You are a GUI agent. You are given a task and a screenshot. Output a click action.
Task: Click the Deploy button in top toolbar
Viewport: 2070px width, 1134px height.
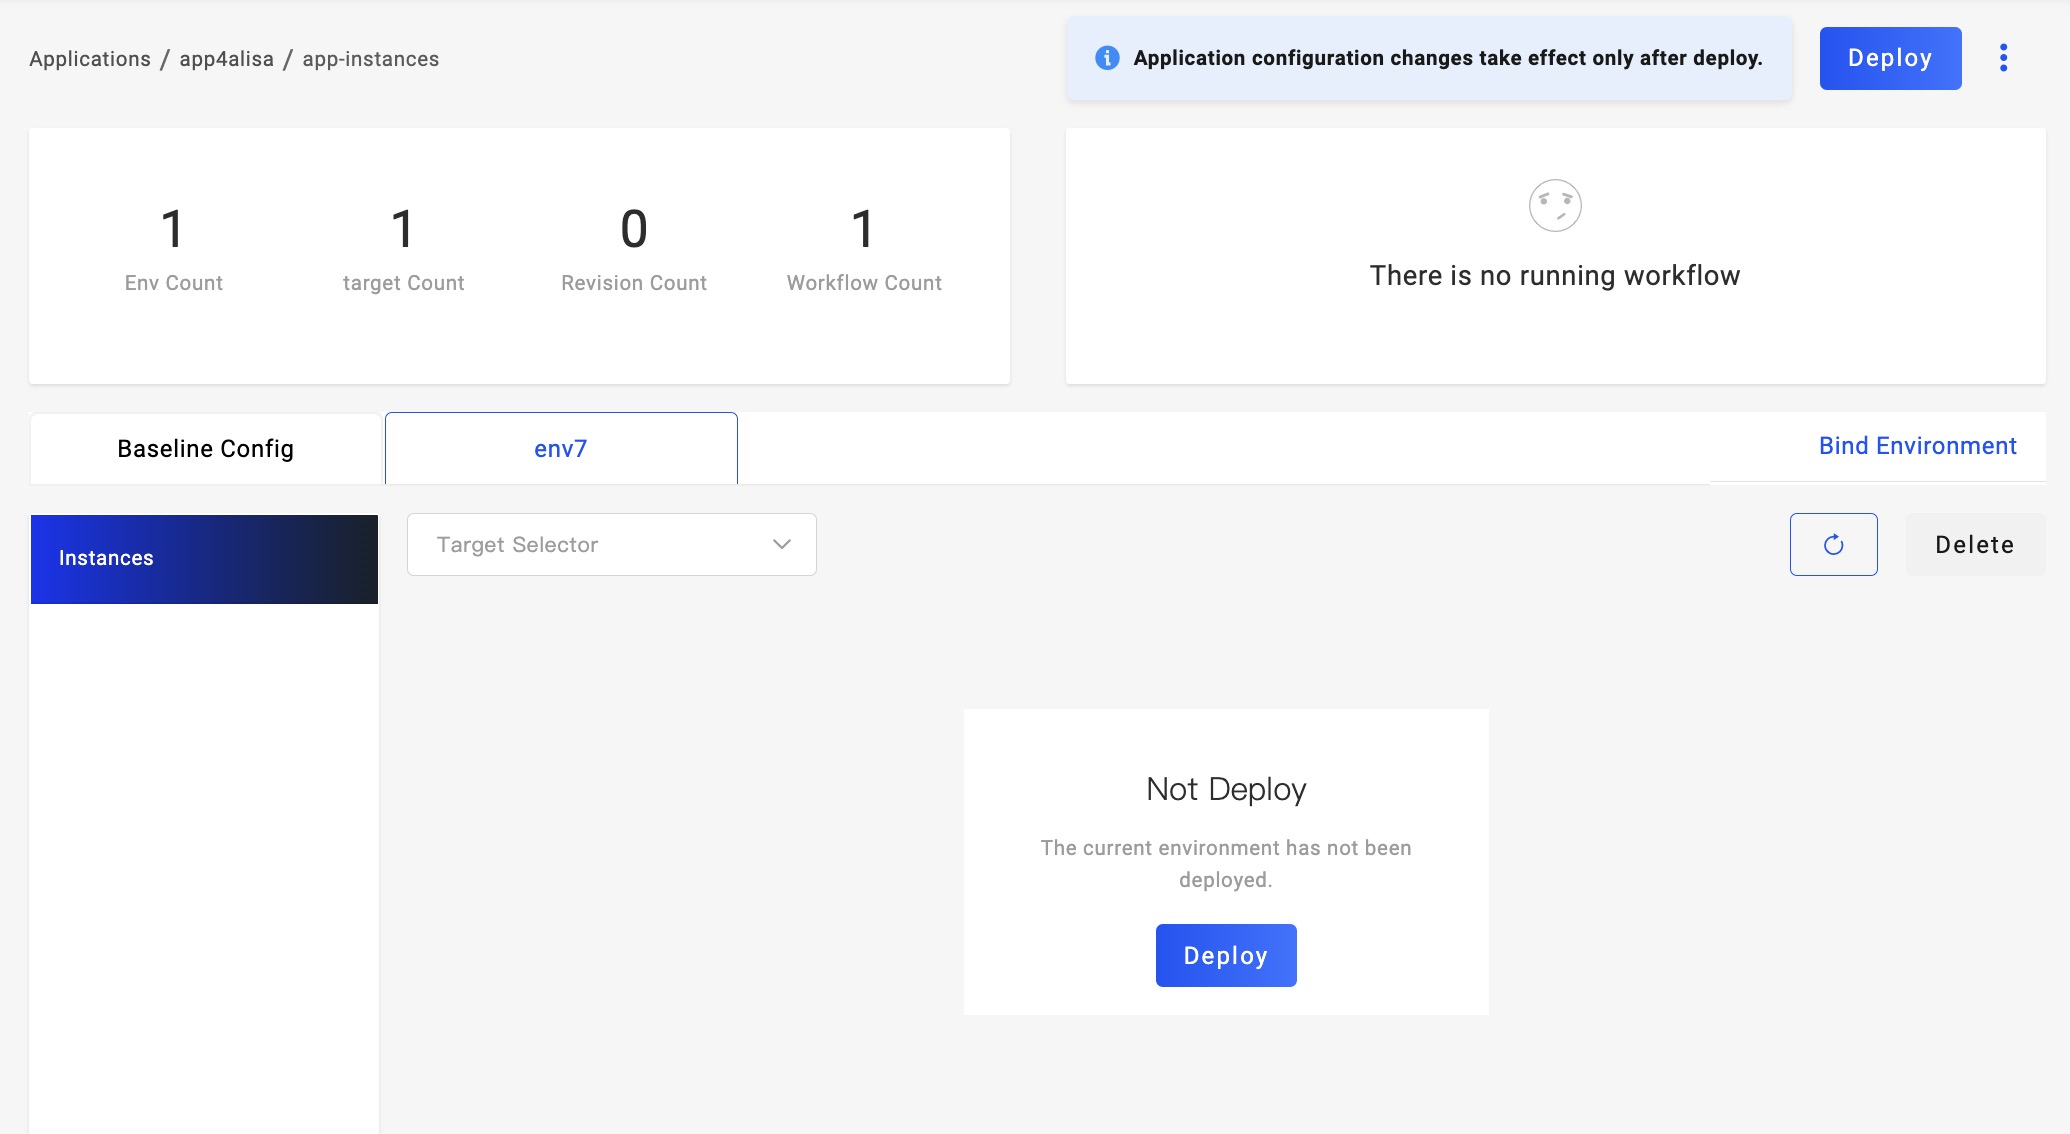[1890, 59]
